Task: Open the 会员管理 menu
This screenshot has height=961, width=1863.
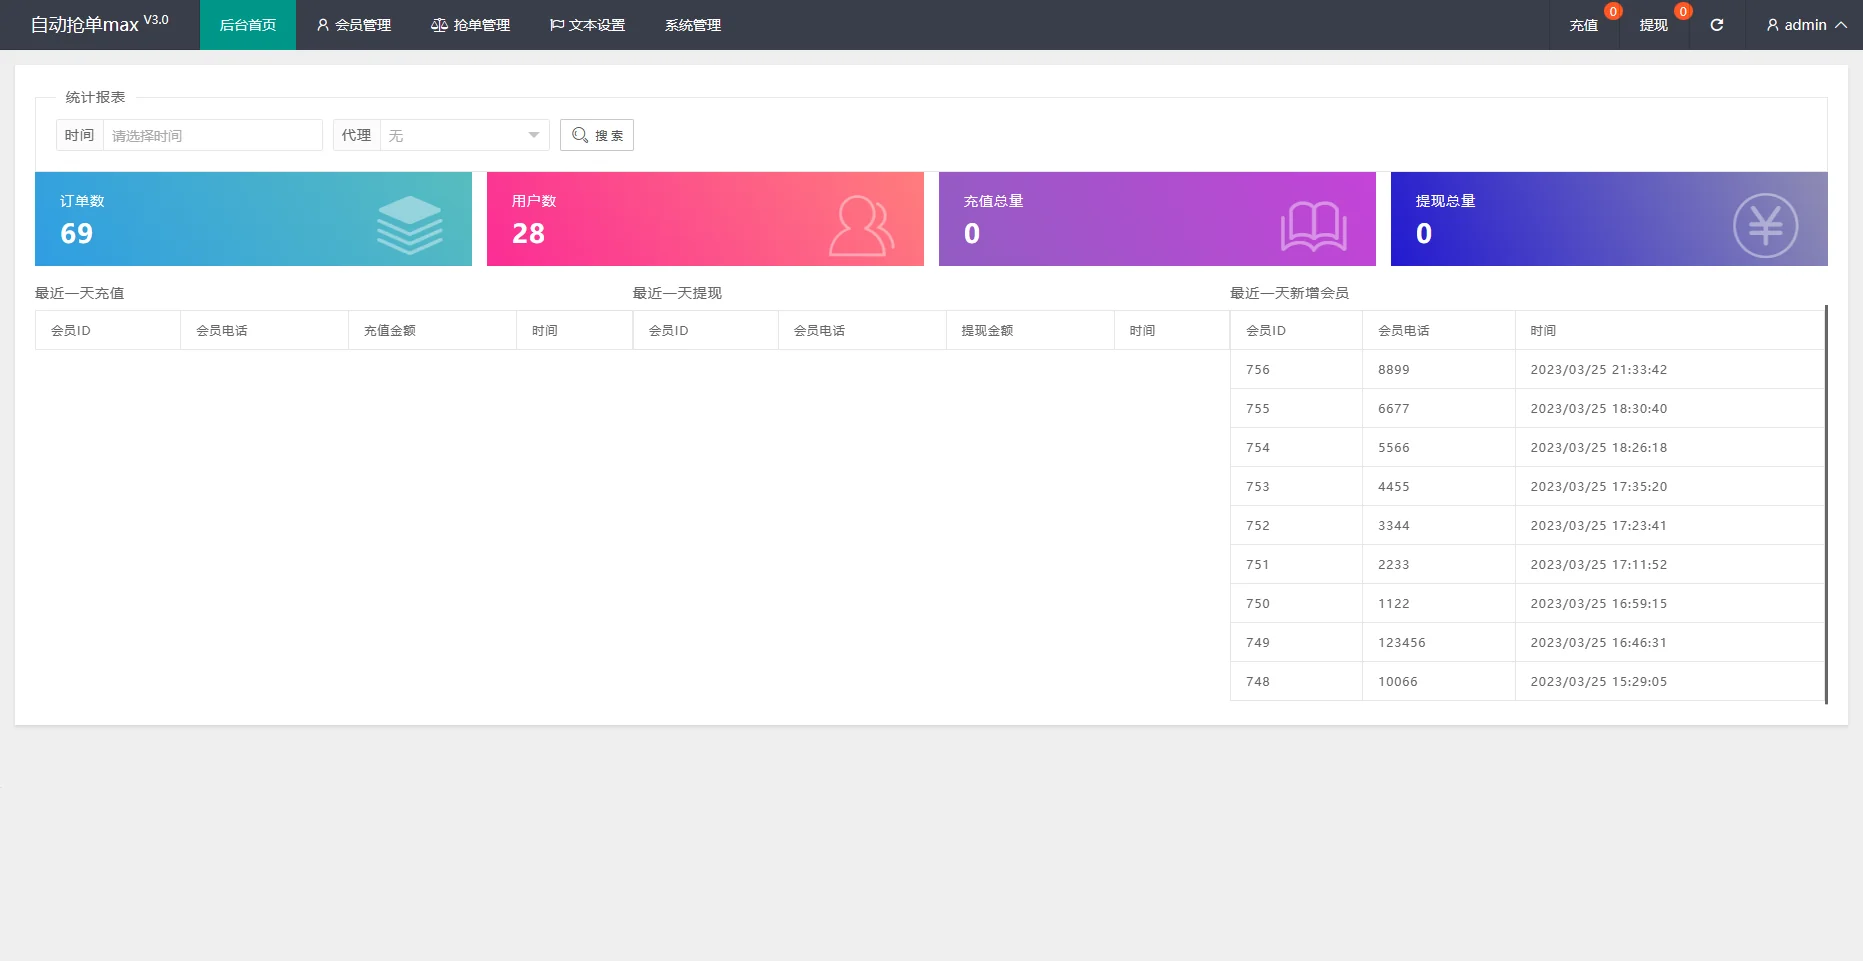Action: point(354,25)
